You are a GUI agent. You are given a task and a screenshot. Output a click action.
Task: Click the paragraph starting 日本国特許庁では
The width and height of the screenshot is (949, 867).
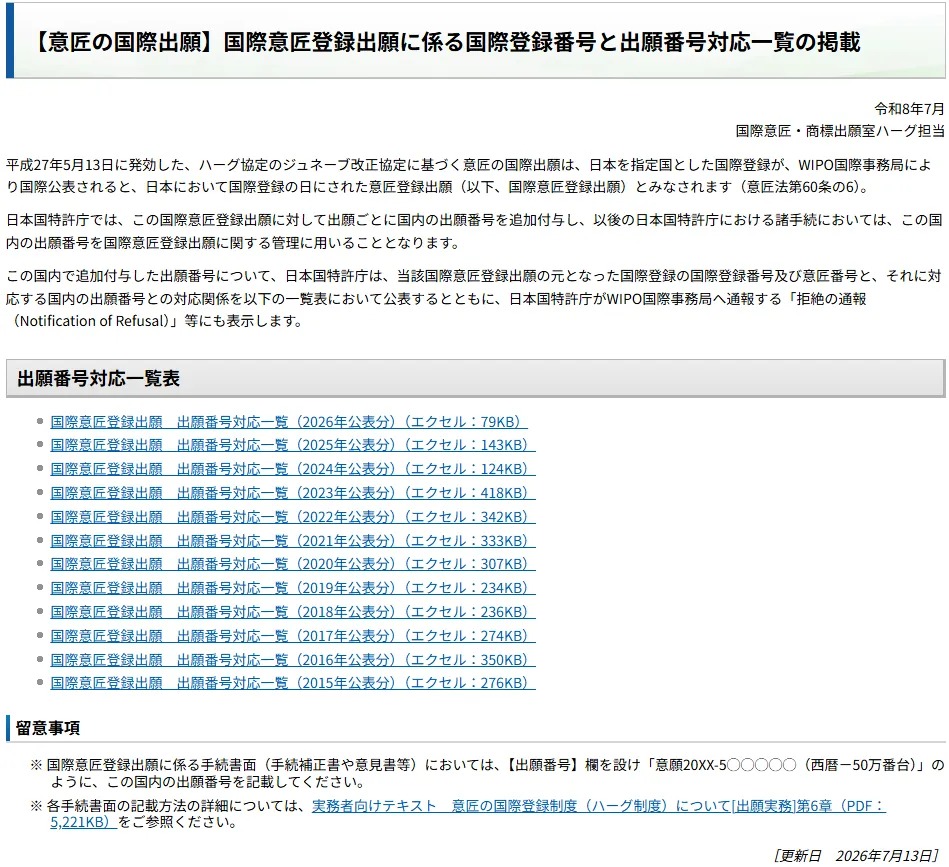click(x=474, y=232)
